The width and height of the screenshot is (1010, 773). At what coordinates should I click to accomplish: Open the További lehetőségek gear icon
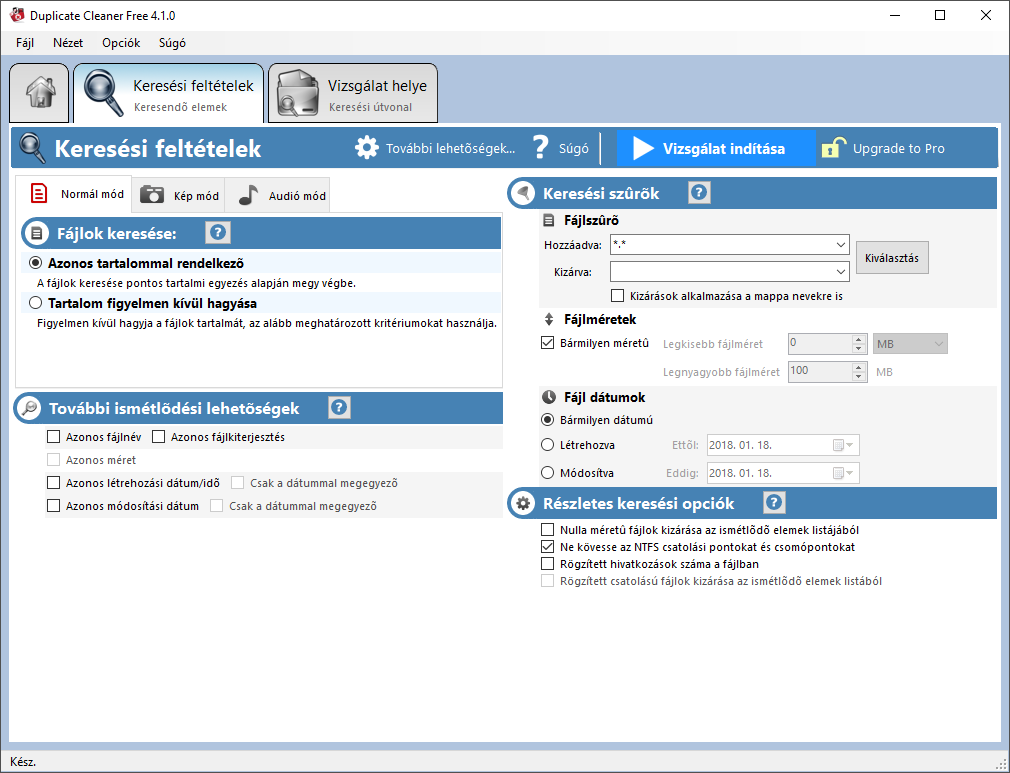click(367, 147)
